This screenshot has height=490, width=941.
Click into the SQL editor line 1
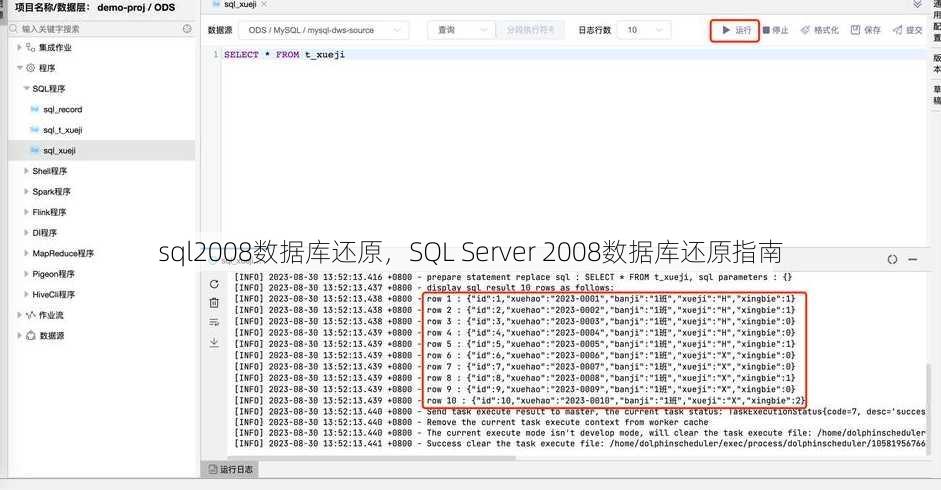point(573,55)
